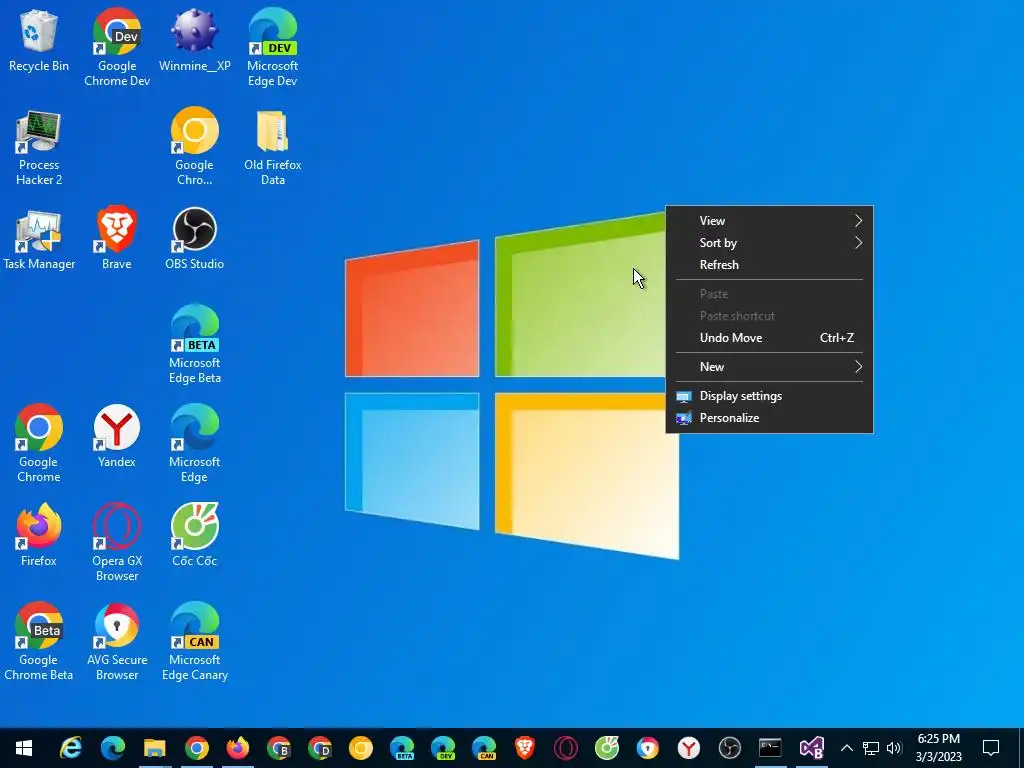
Task: Choose Undo Move in the context menu
Action: 769,338
